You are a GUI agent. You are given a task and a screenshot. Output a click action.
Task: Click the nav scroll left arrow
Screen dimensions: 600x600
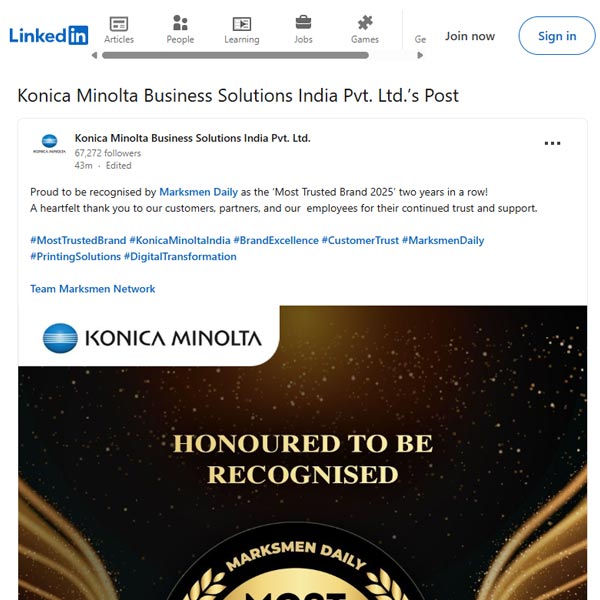coord(94,55)
